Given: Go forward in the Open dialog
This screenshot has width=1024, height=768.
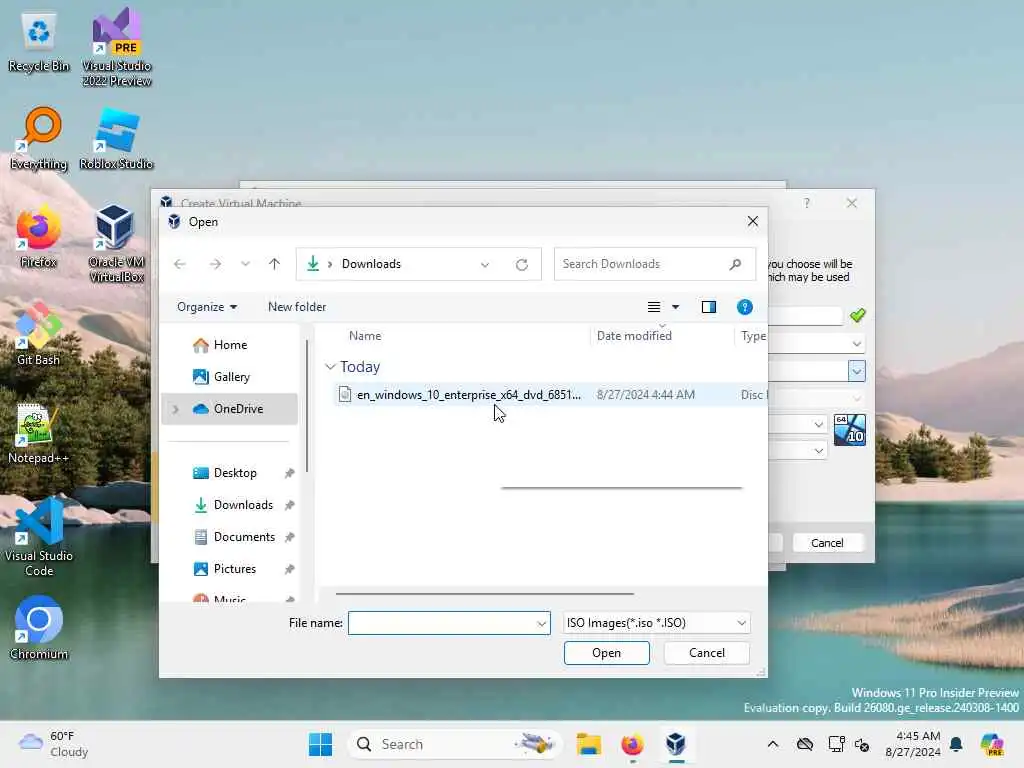Looking at the screenshot, I should pyautogui.click(x=215, y=264).
